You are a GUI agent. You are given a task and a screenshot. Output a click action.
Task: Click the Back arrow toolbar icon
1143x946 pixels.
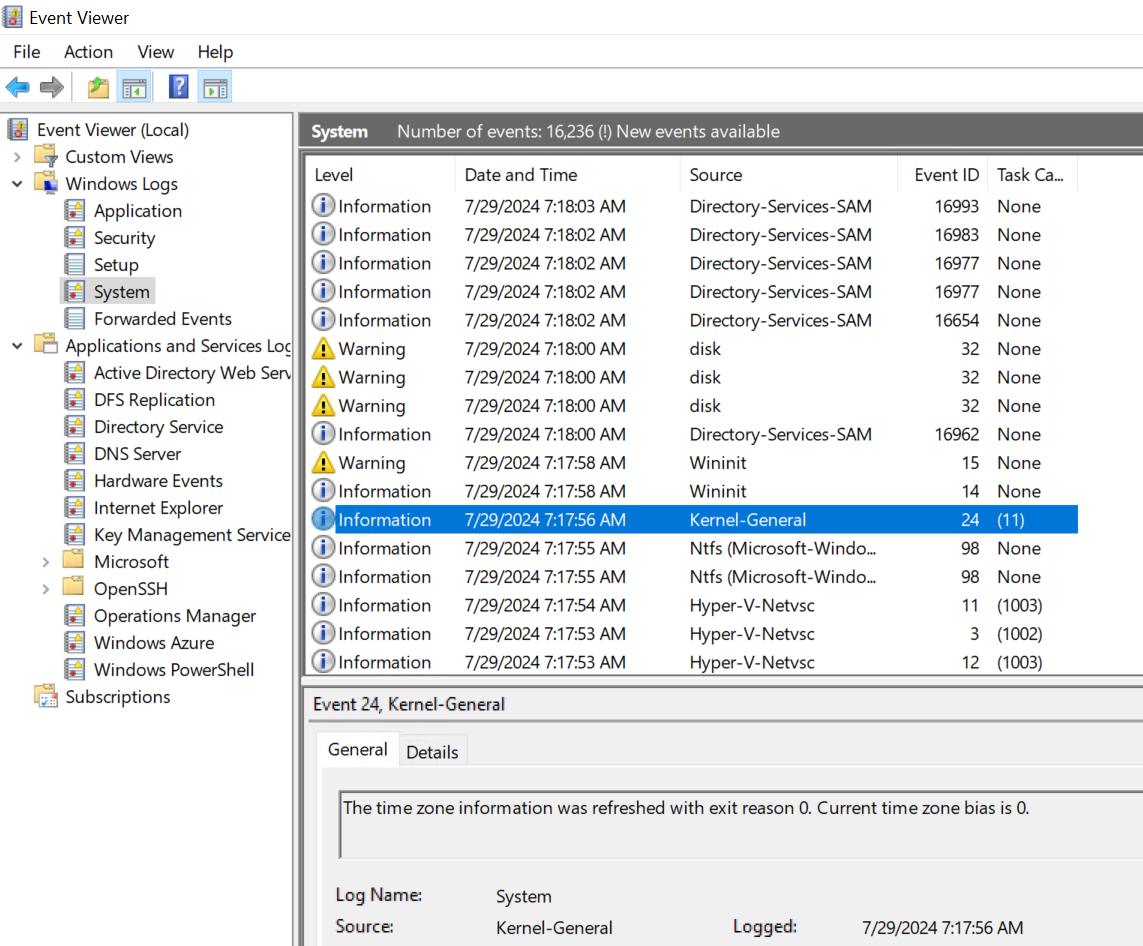[17, 88]
